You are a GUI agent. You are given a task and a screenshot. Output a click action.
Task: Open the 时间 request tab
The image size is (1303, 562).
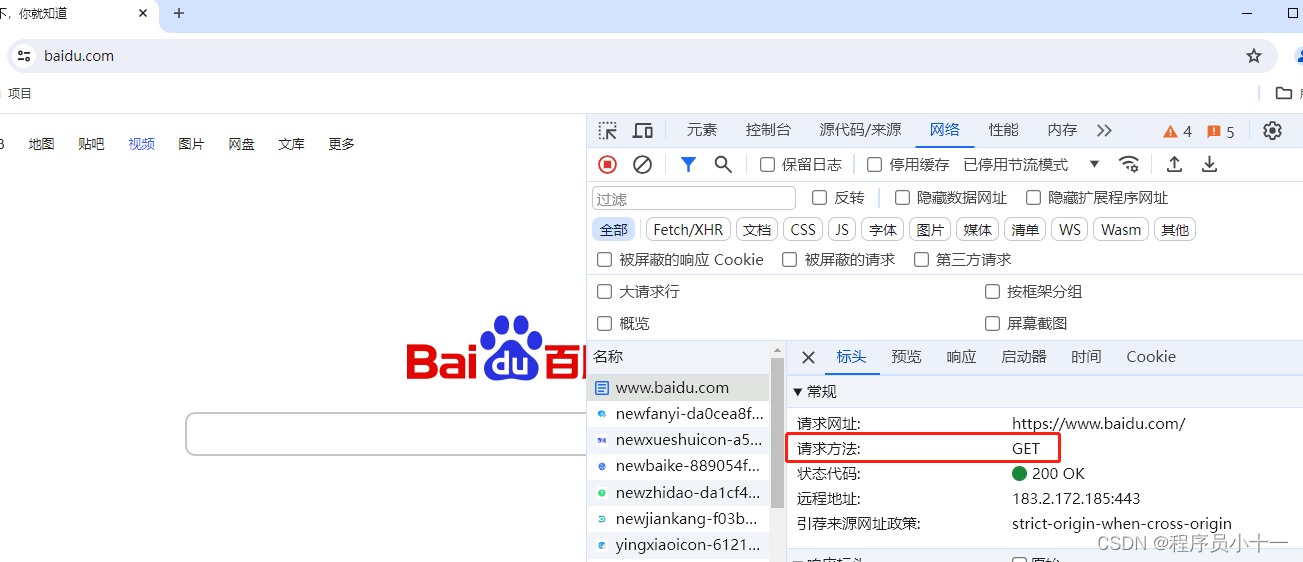tap(1086, 357)
